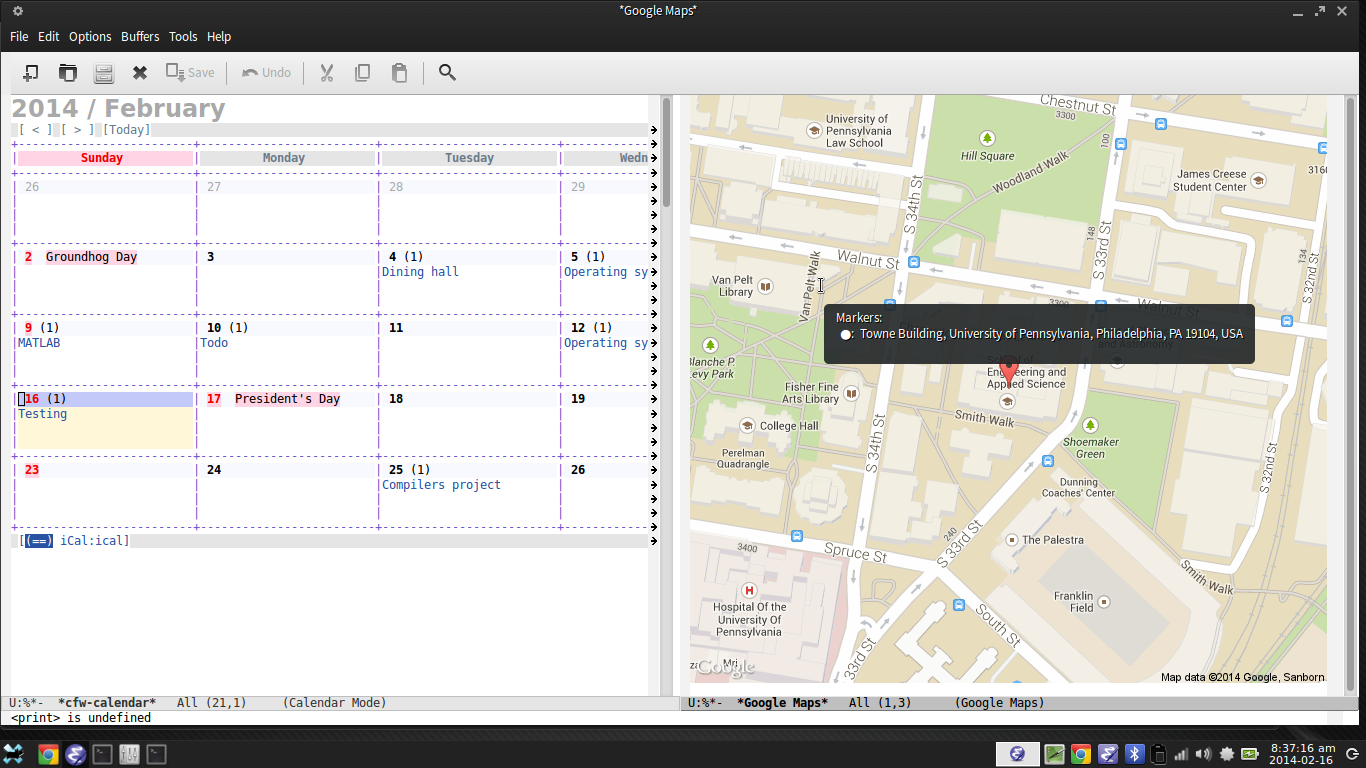Select calendar date 3
1366x768 pixels.
(210, 257)
